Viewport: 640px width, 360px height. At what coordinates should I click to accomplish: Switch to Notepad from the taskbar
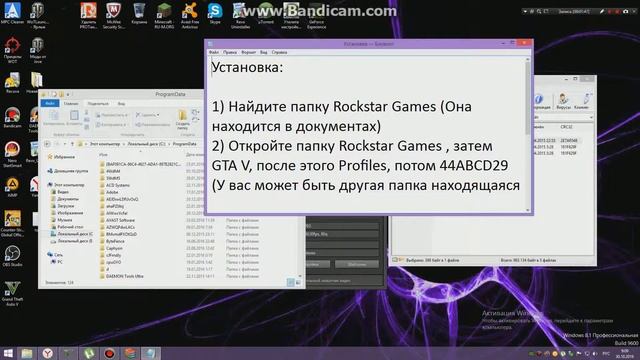click(x=151, y=353)
